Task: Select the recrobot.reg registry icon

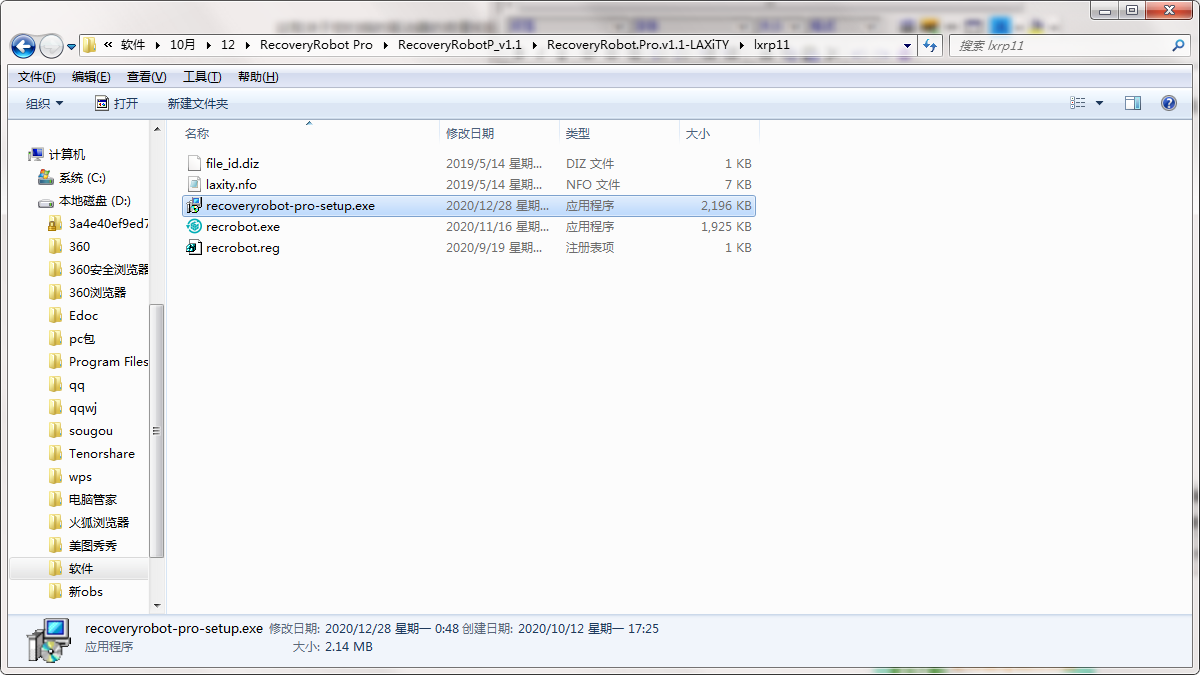Action: tap(195, 247)
